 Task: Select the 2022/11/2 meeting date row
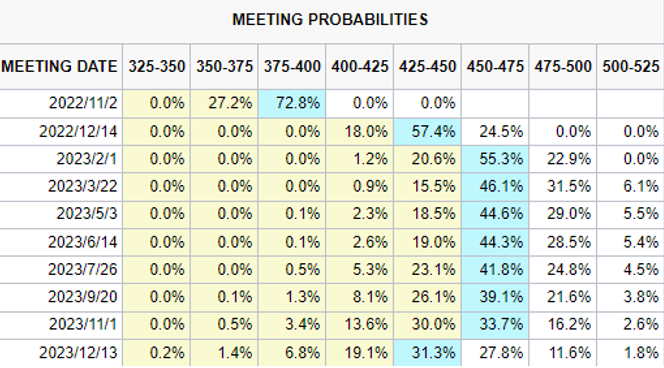coord(332,103)
